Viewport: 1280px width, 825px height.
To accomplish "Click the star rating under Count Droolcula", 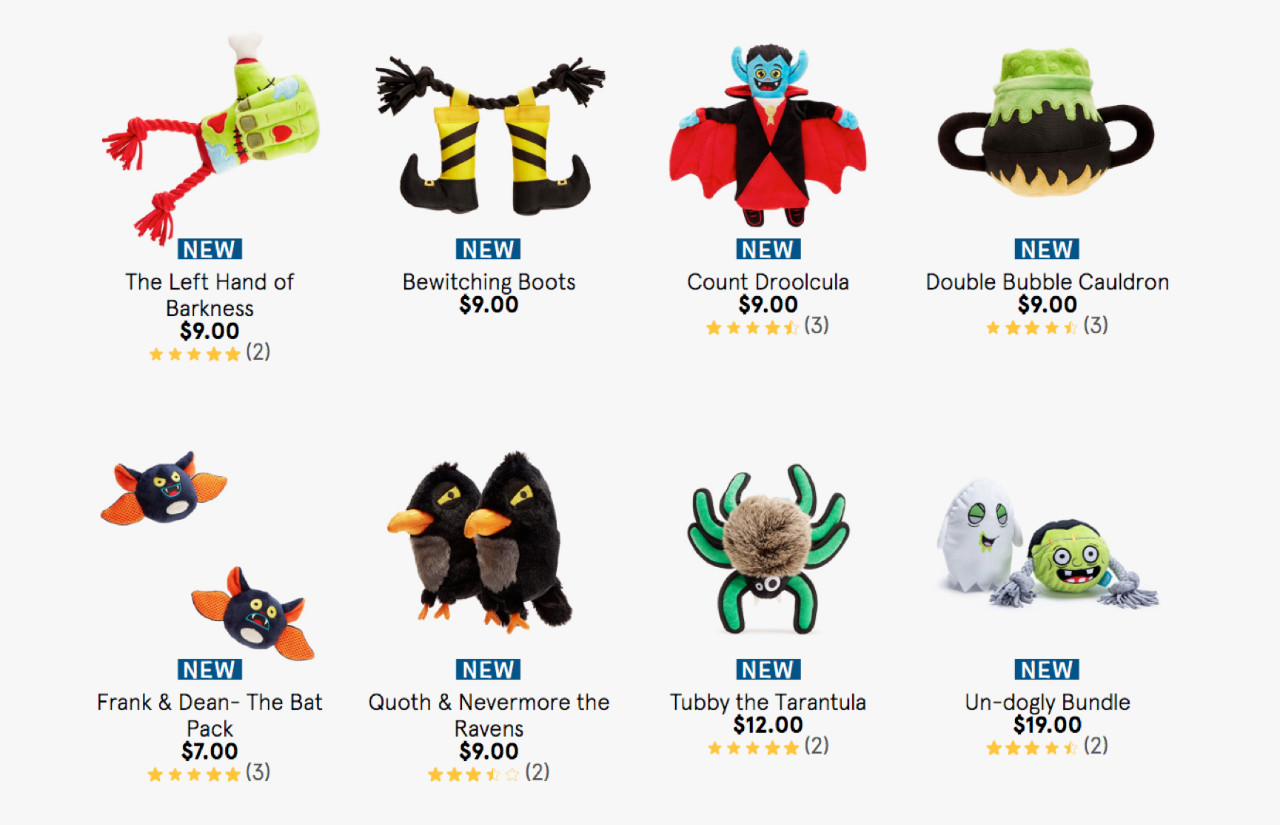I will click(767, 326).
